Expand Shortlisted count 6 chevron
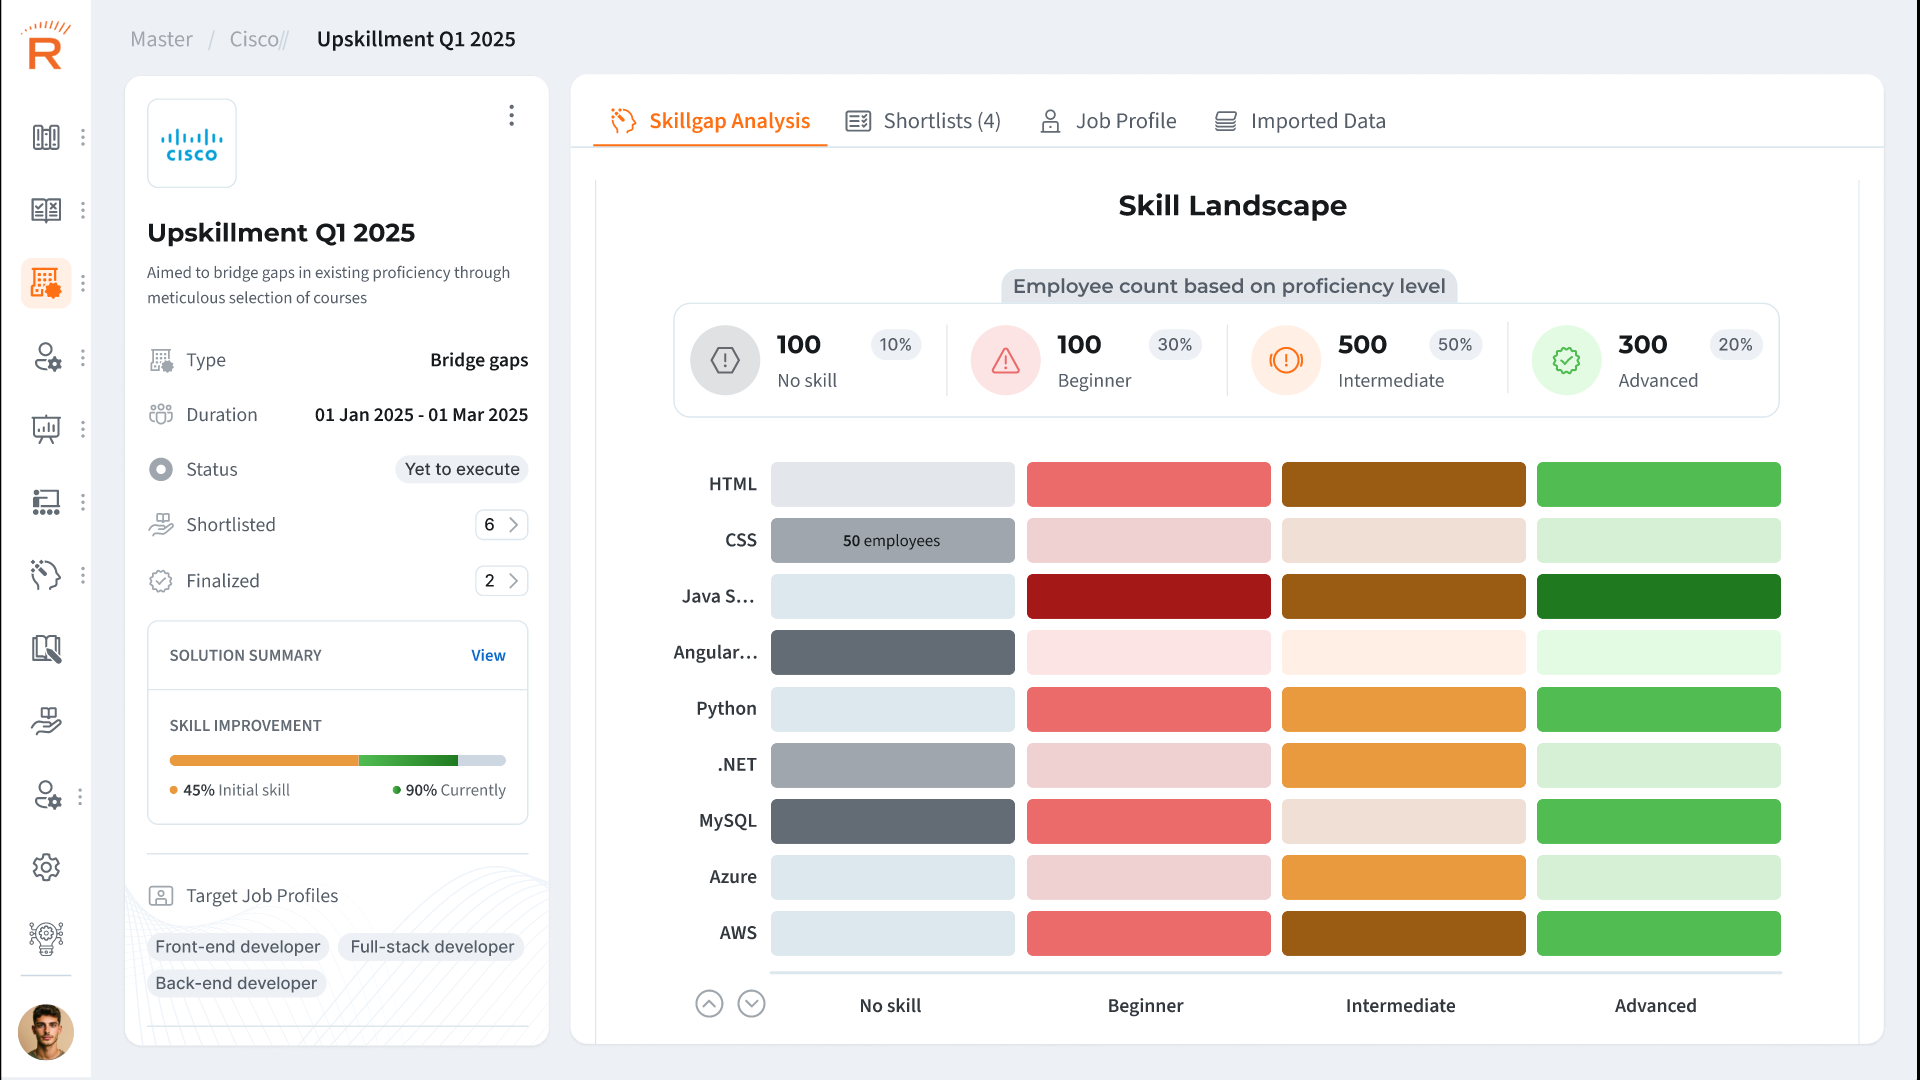 pos(513,525)
